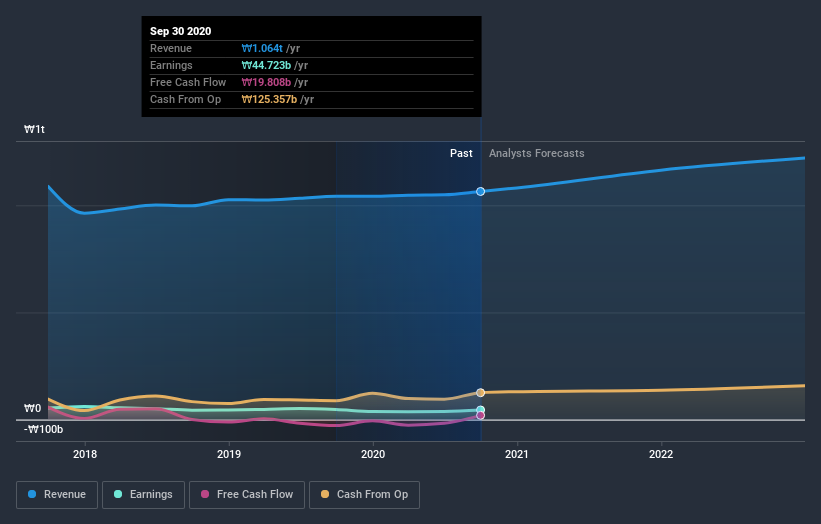Click the 2022 x-axis label
Image resolution: width=821 pixels, height=524 pixels.
pyautogui.click(x=661, y=454)
